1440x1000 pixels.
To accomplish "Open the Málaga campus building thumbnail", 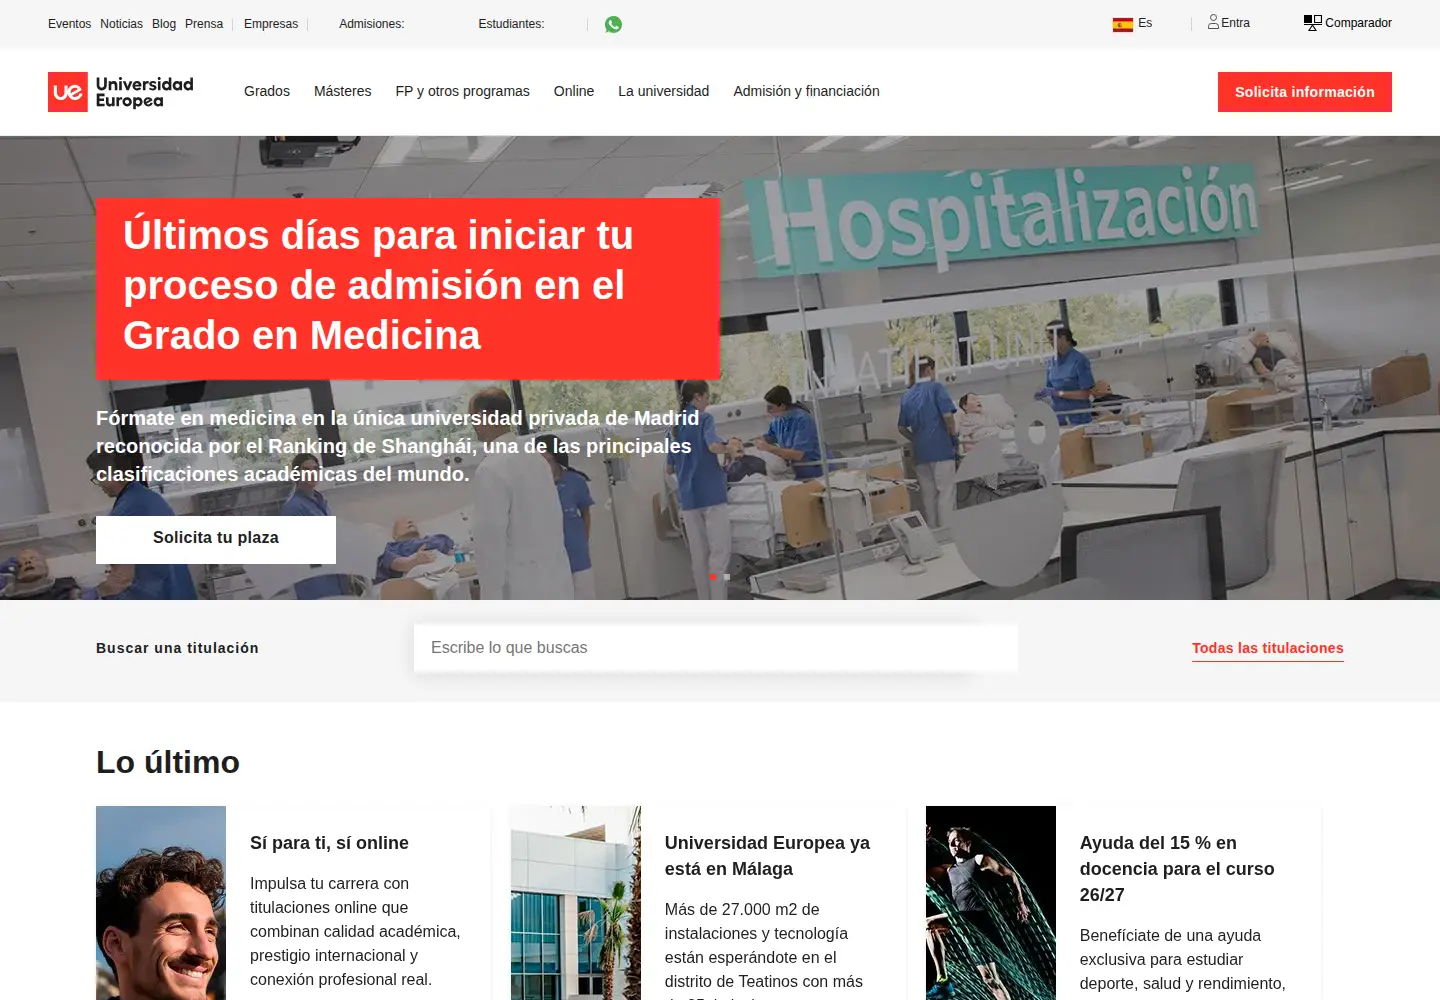I will 576,903.
